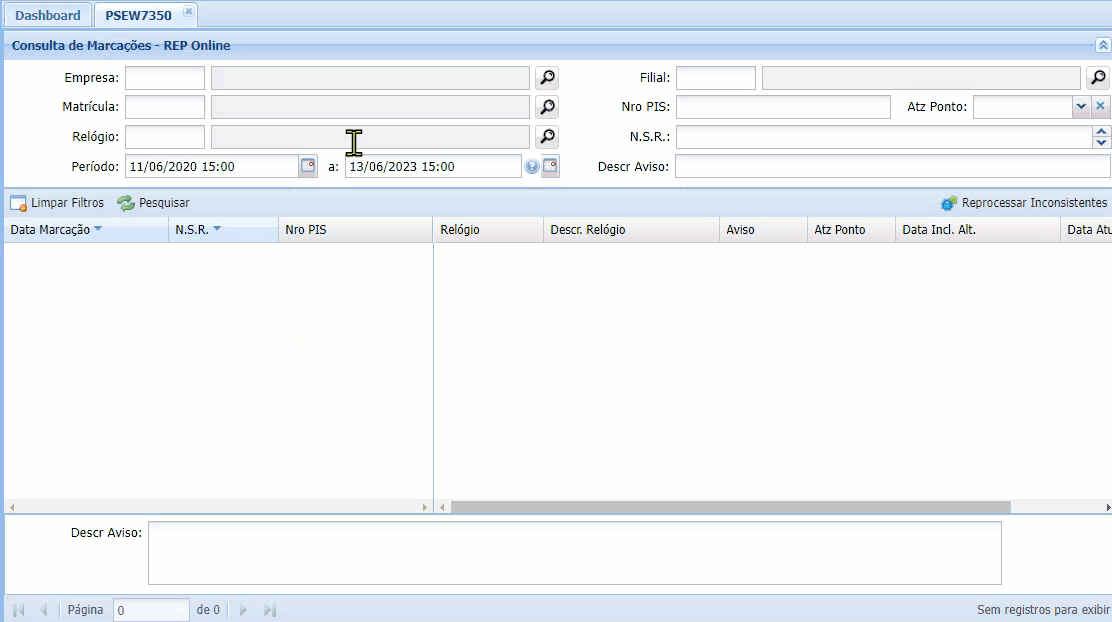Click Reprocessar Inconsistentes button
The width and height of the screenshot is (1112, 622).
tap(1024, 203)
